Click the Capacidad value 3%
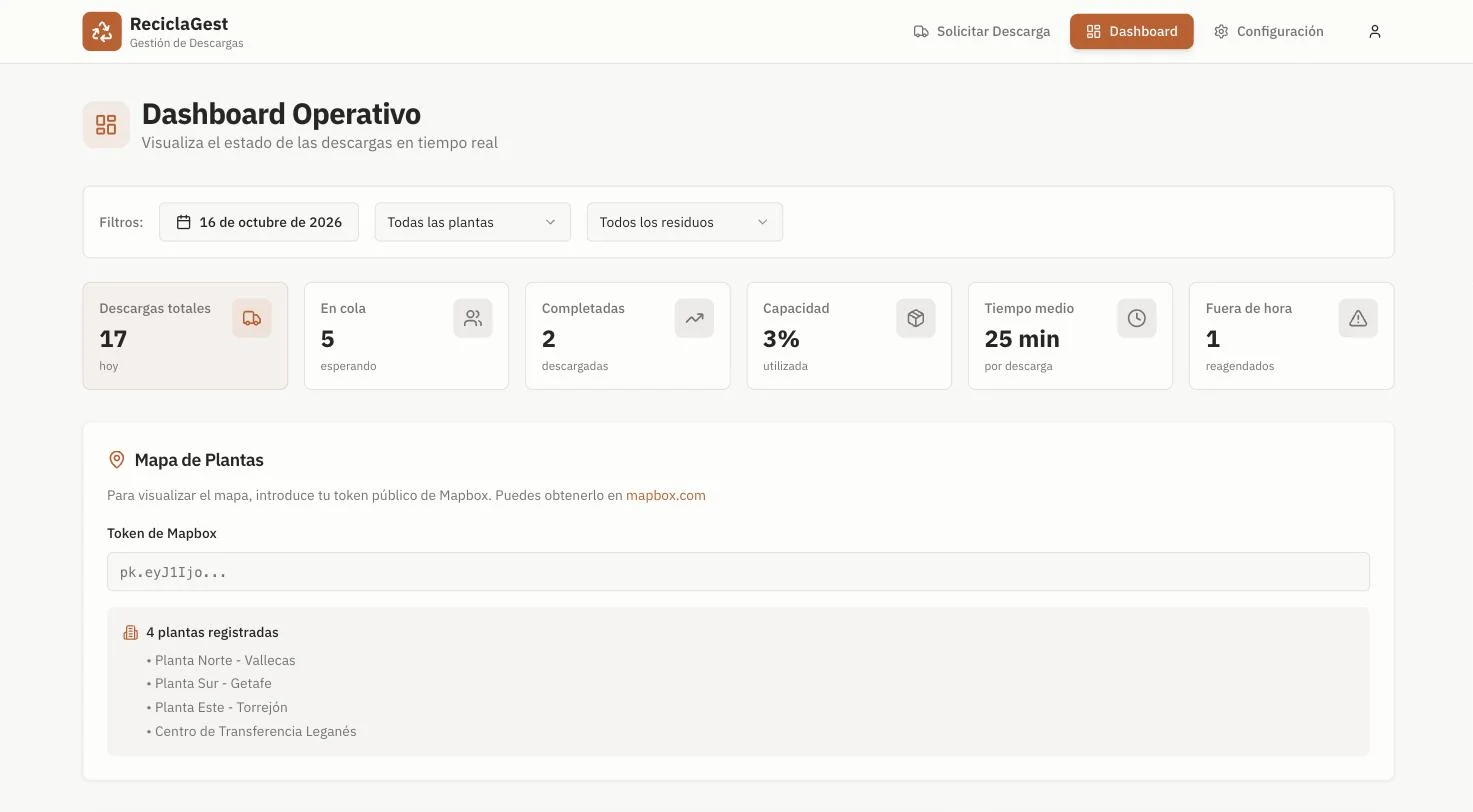The width and height of the screenshot is (1473, 812). click(x=781, y=339)
